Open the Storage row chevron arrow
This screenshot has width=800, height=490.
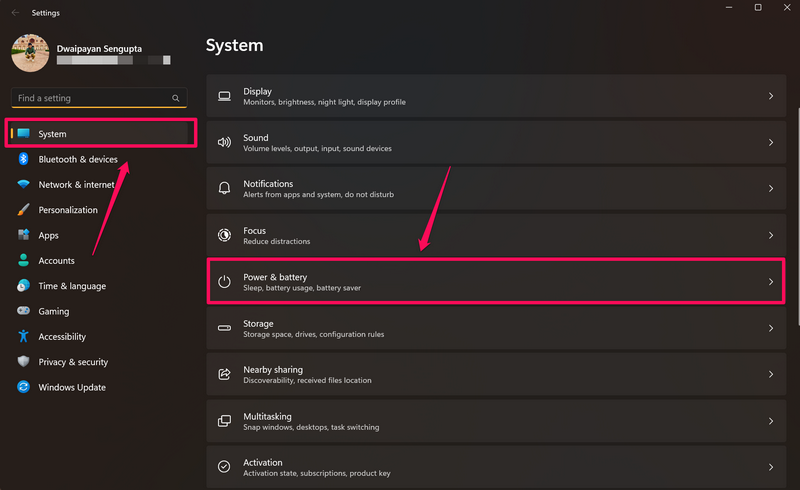click(770, 328)
